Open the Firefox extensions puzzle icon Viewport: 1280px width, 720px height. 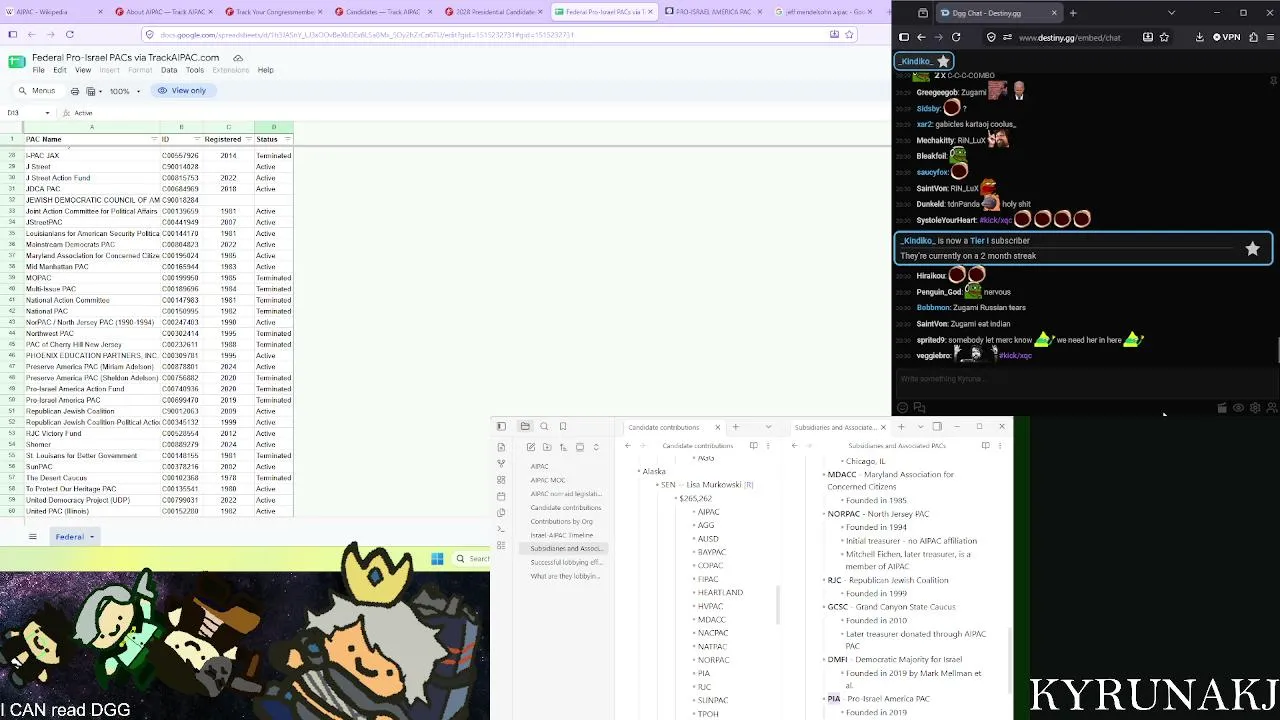coord(1254,37)
